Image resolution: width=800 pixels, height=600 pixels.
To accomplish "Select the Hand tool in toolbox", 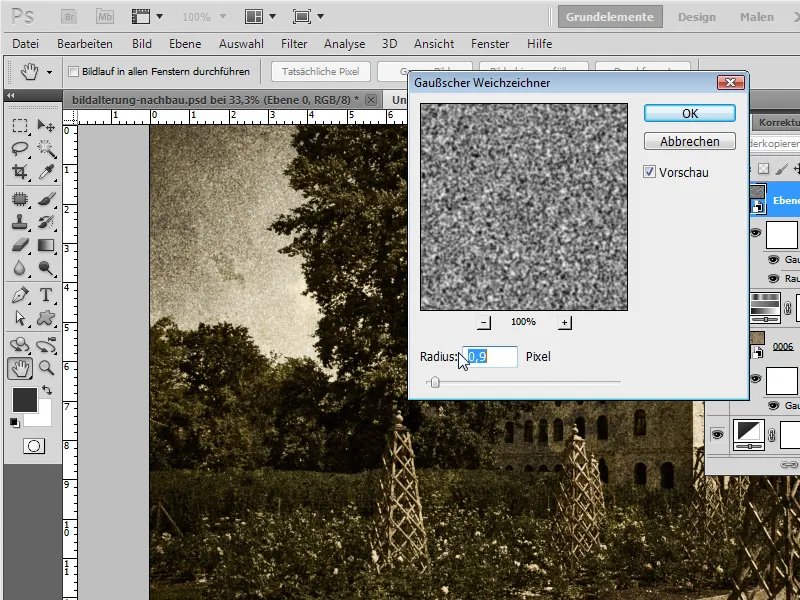I will point(20,368).
